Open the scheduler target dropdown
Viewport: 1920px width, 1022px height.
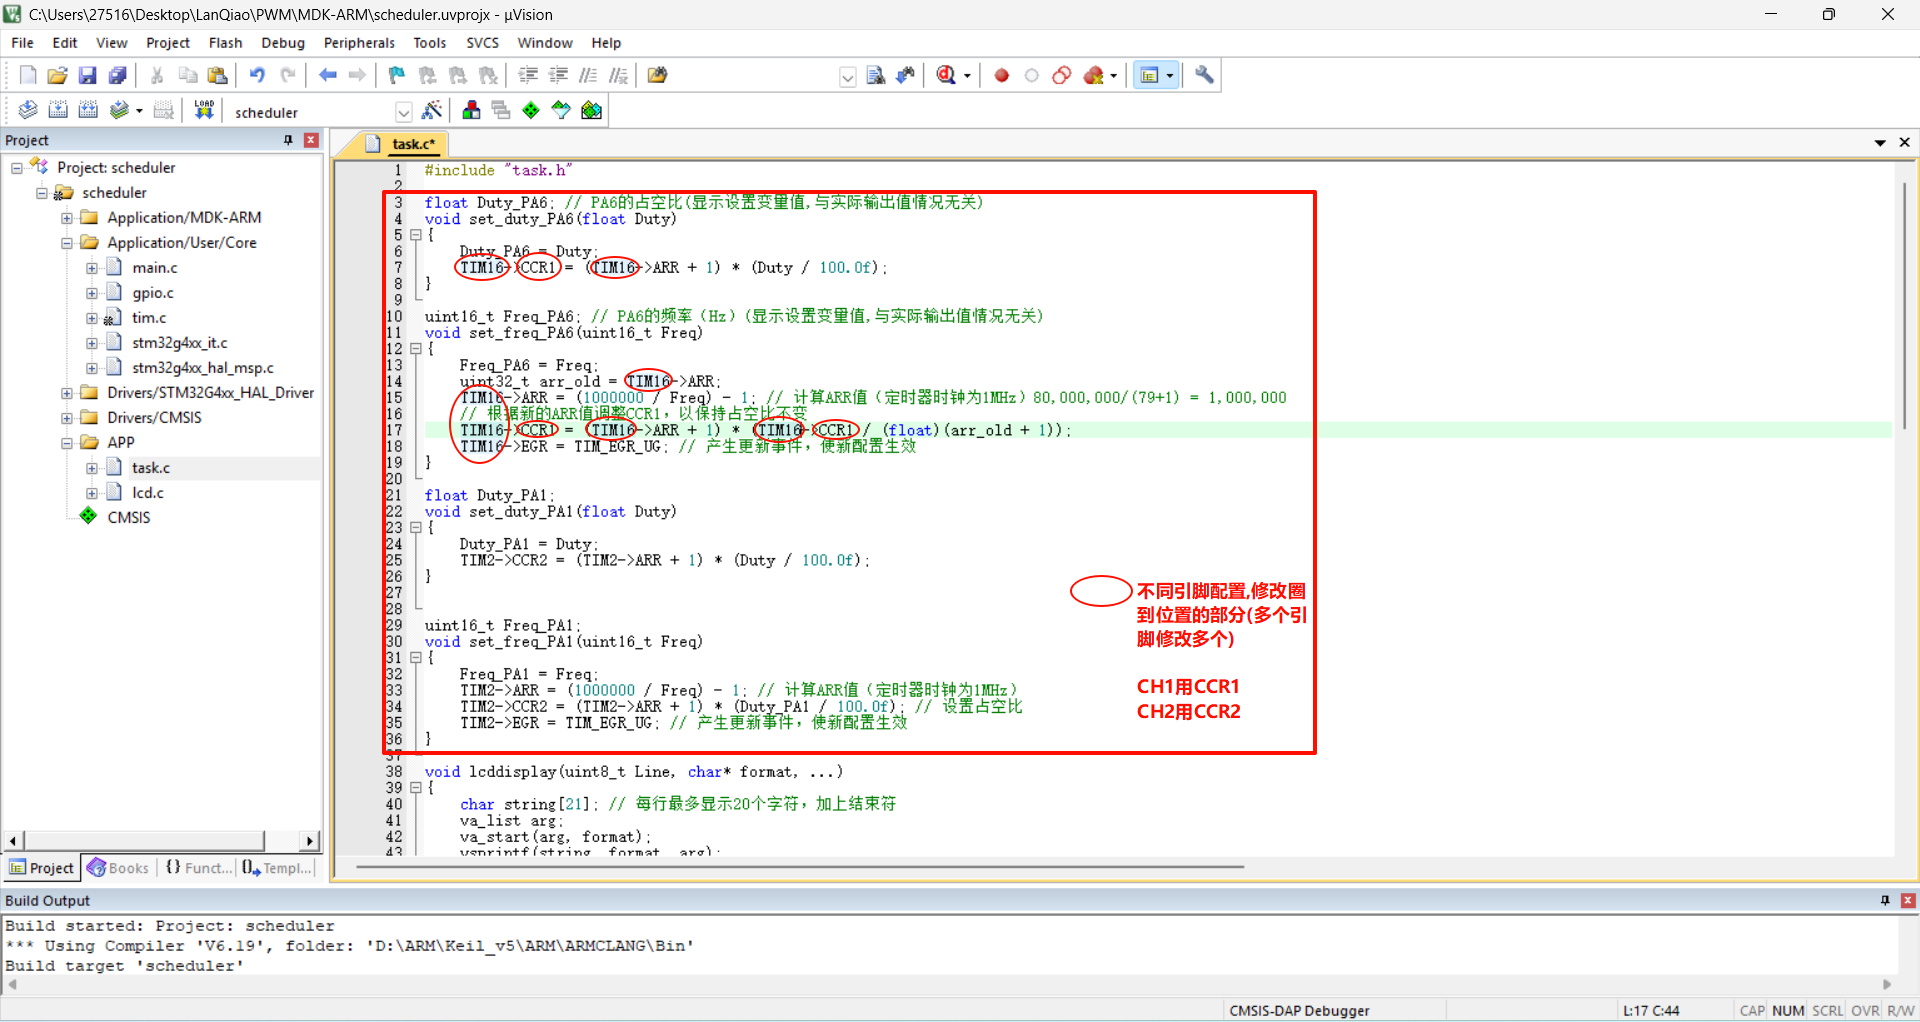[403, 111]
